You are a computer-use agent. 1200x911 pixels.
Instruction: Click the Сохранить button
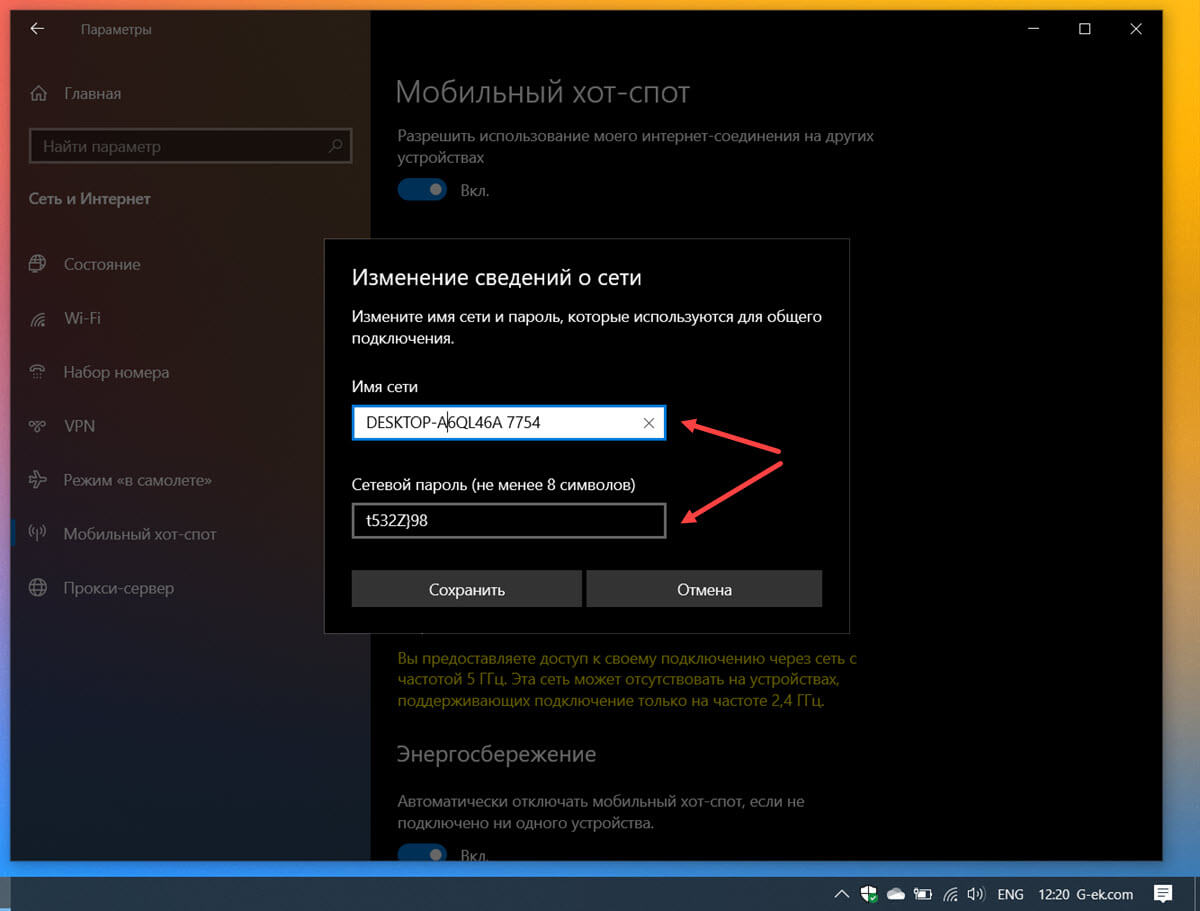click(466, 589)
